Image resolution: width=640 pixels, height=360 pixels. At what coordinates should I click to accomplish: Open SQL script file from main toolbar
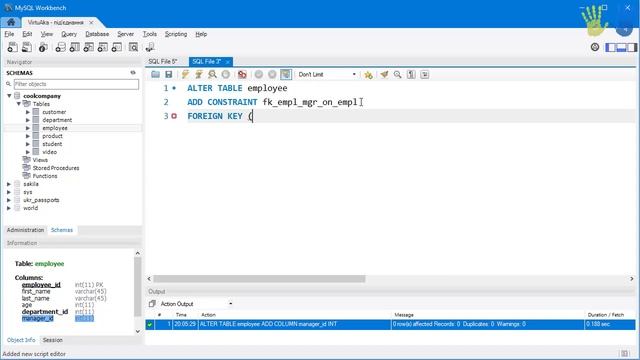pyautogui.click(x=27, y=47)
